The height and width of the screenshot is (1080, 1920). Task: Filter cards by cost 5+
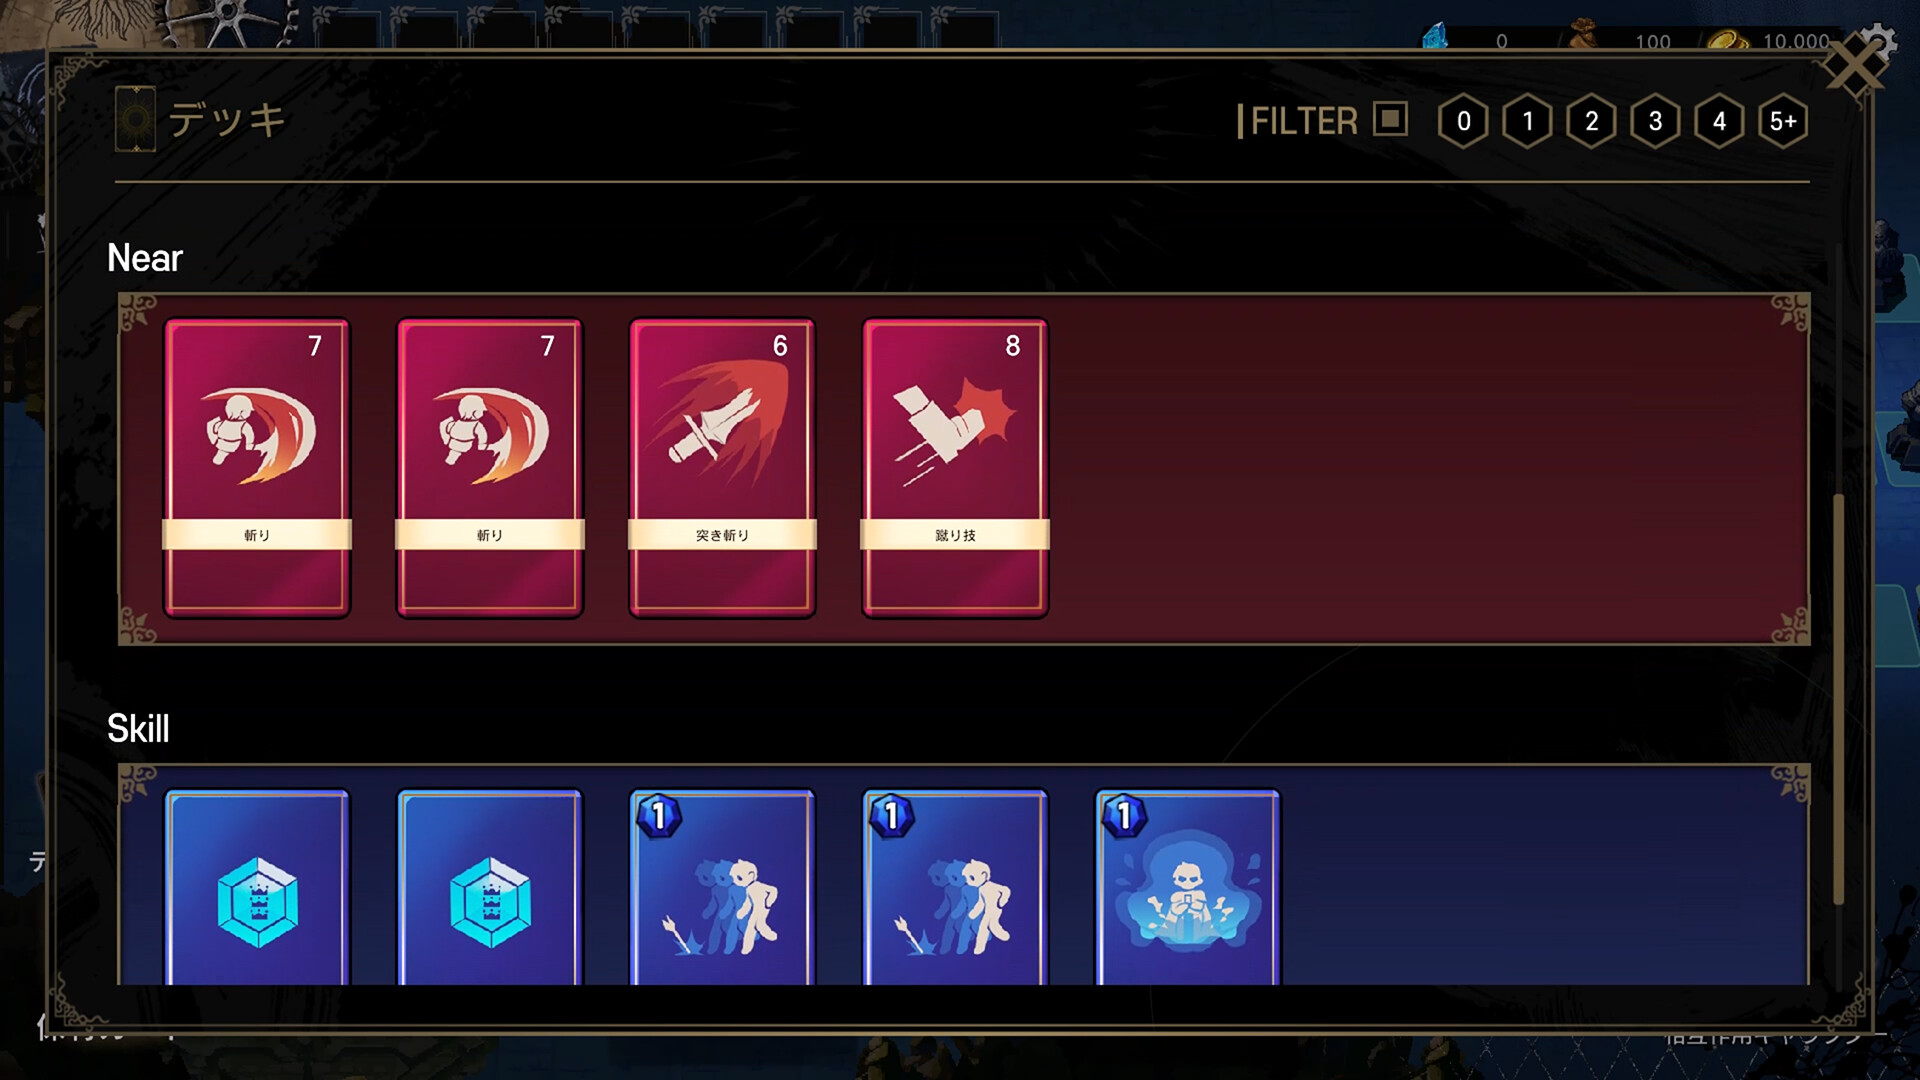[1783, 121]
